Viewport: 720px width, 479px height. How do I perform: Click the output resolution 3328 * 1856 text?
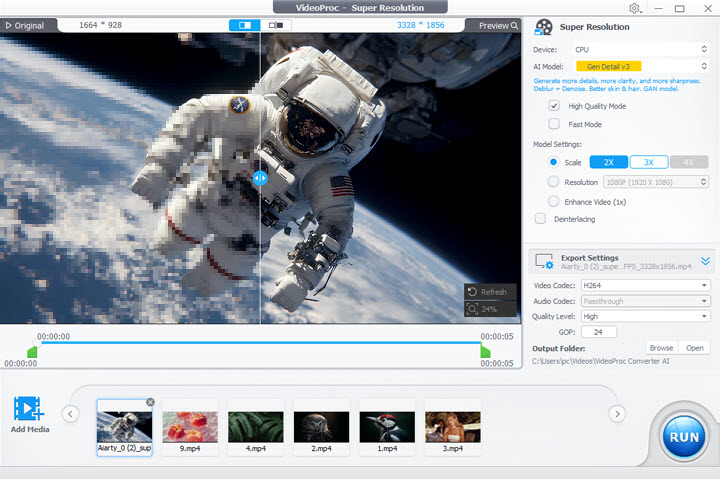421,25
